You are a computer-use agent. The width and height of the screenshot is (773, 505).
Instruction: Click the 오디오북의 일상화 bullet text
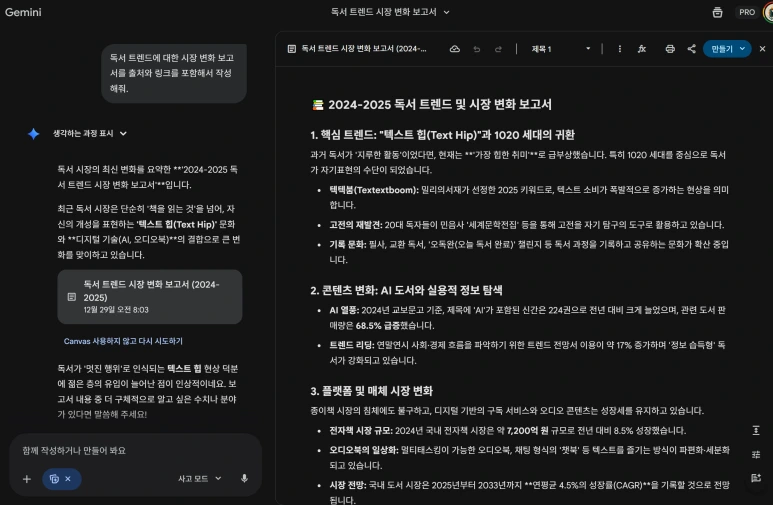pos(529,458)
